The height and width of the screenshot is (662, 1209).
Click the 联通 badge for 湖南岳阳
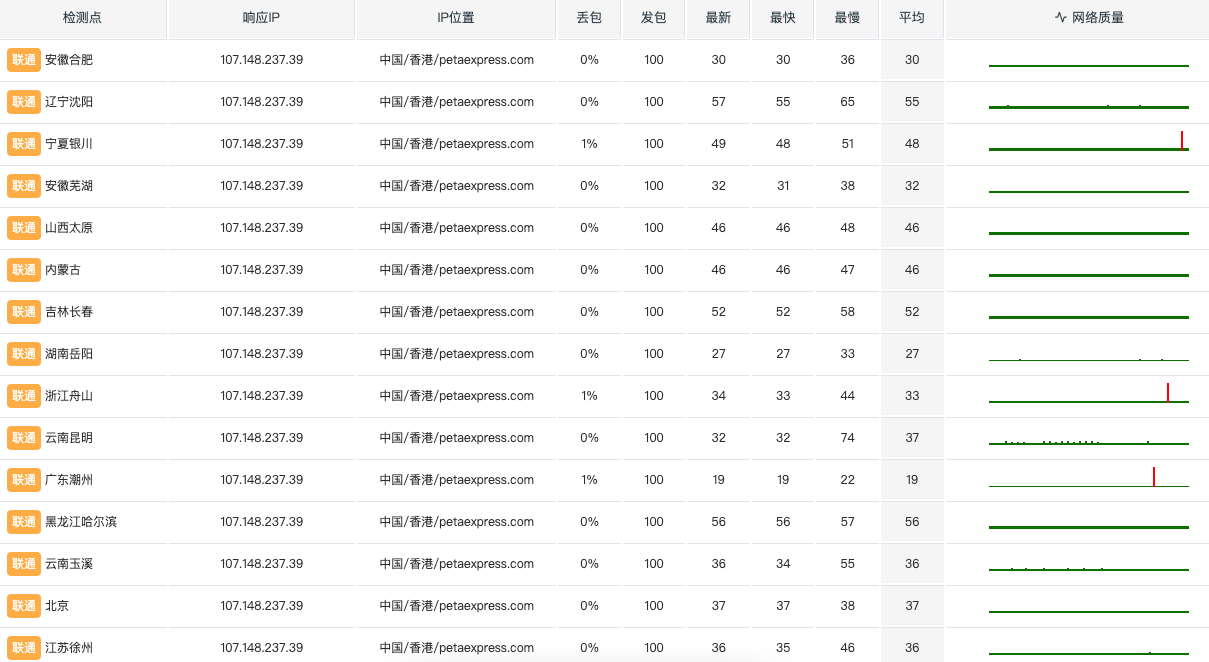tap(24, 354)
